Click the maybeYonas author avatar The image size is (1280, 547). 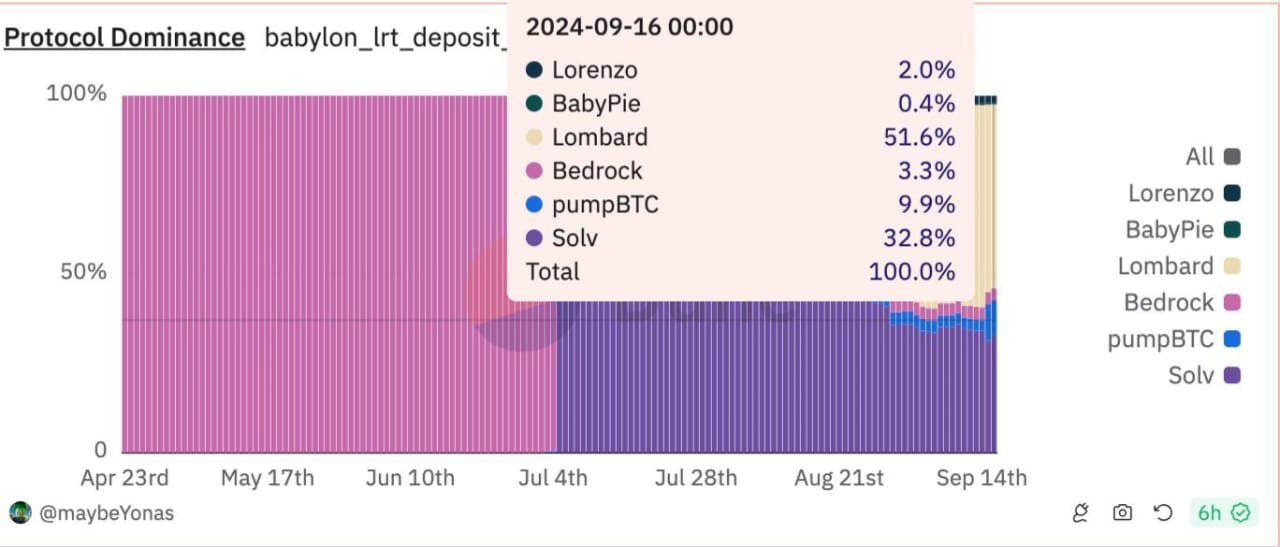[20, 513]
